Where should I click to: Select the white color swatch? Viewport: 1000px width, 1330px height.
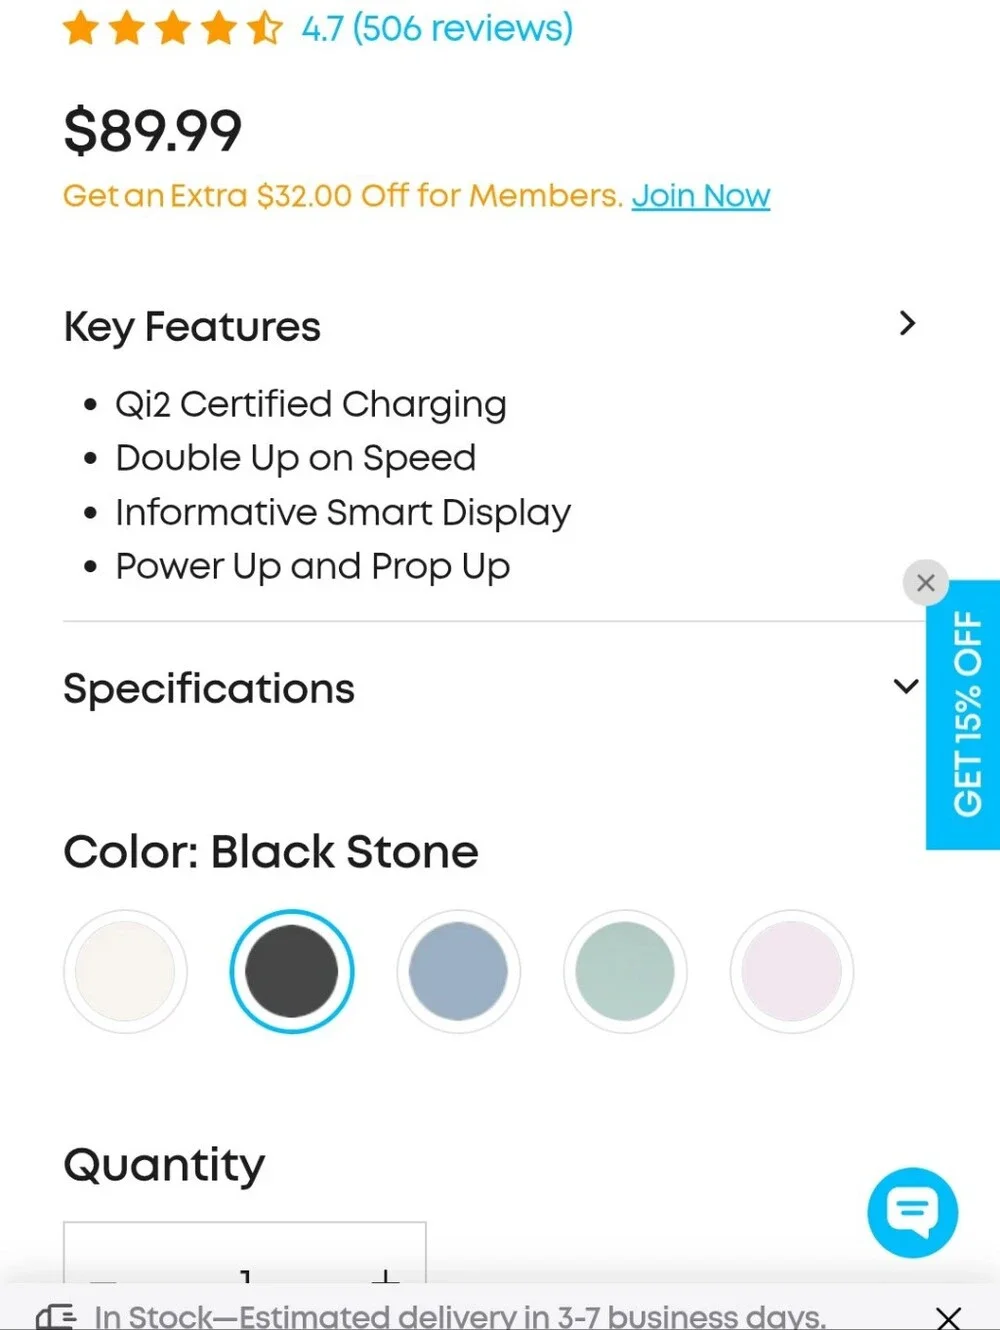[125, 971]
